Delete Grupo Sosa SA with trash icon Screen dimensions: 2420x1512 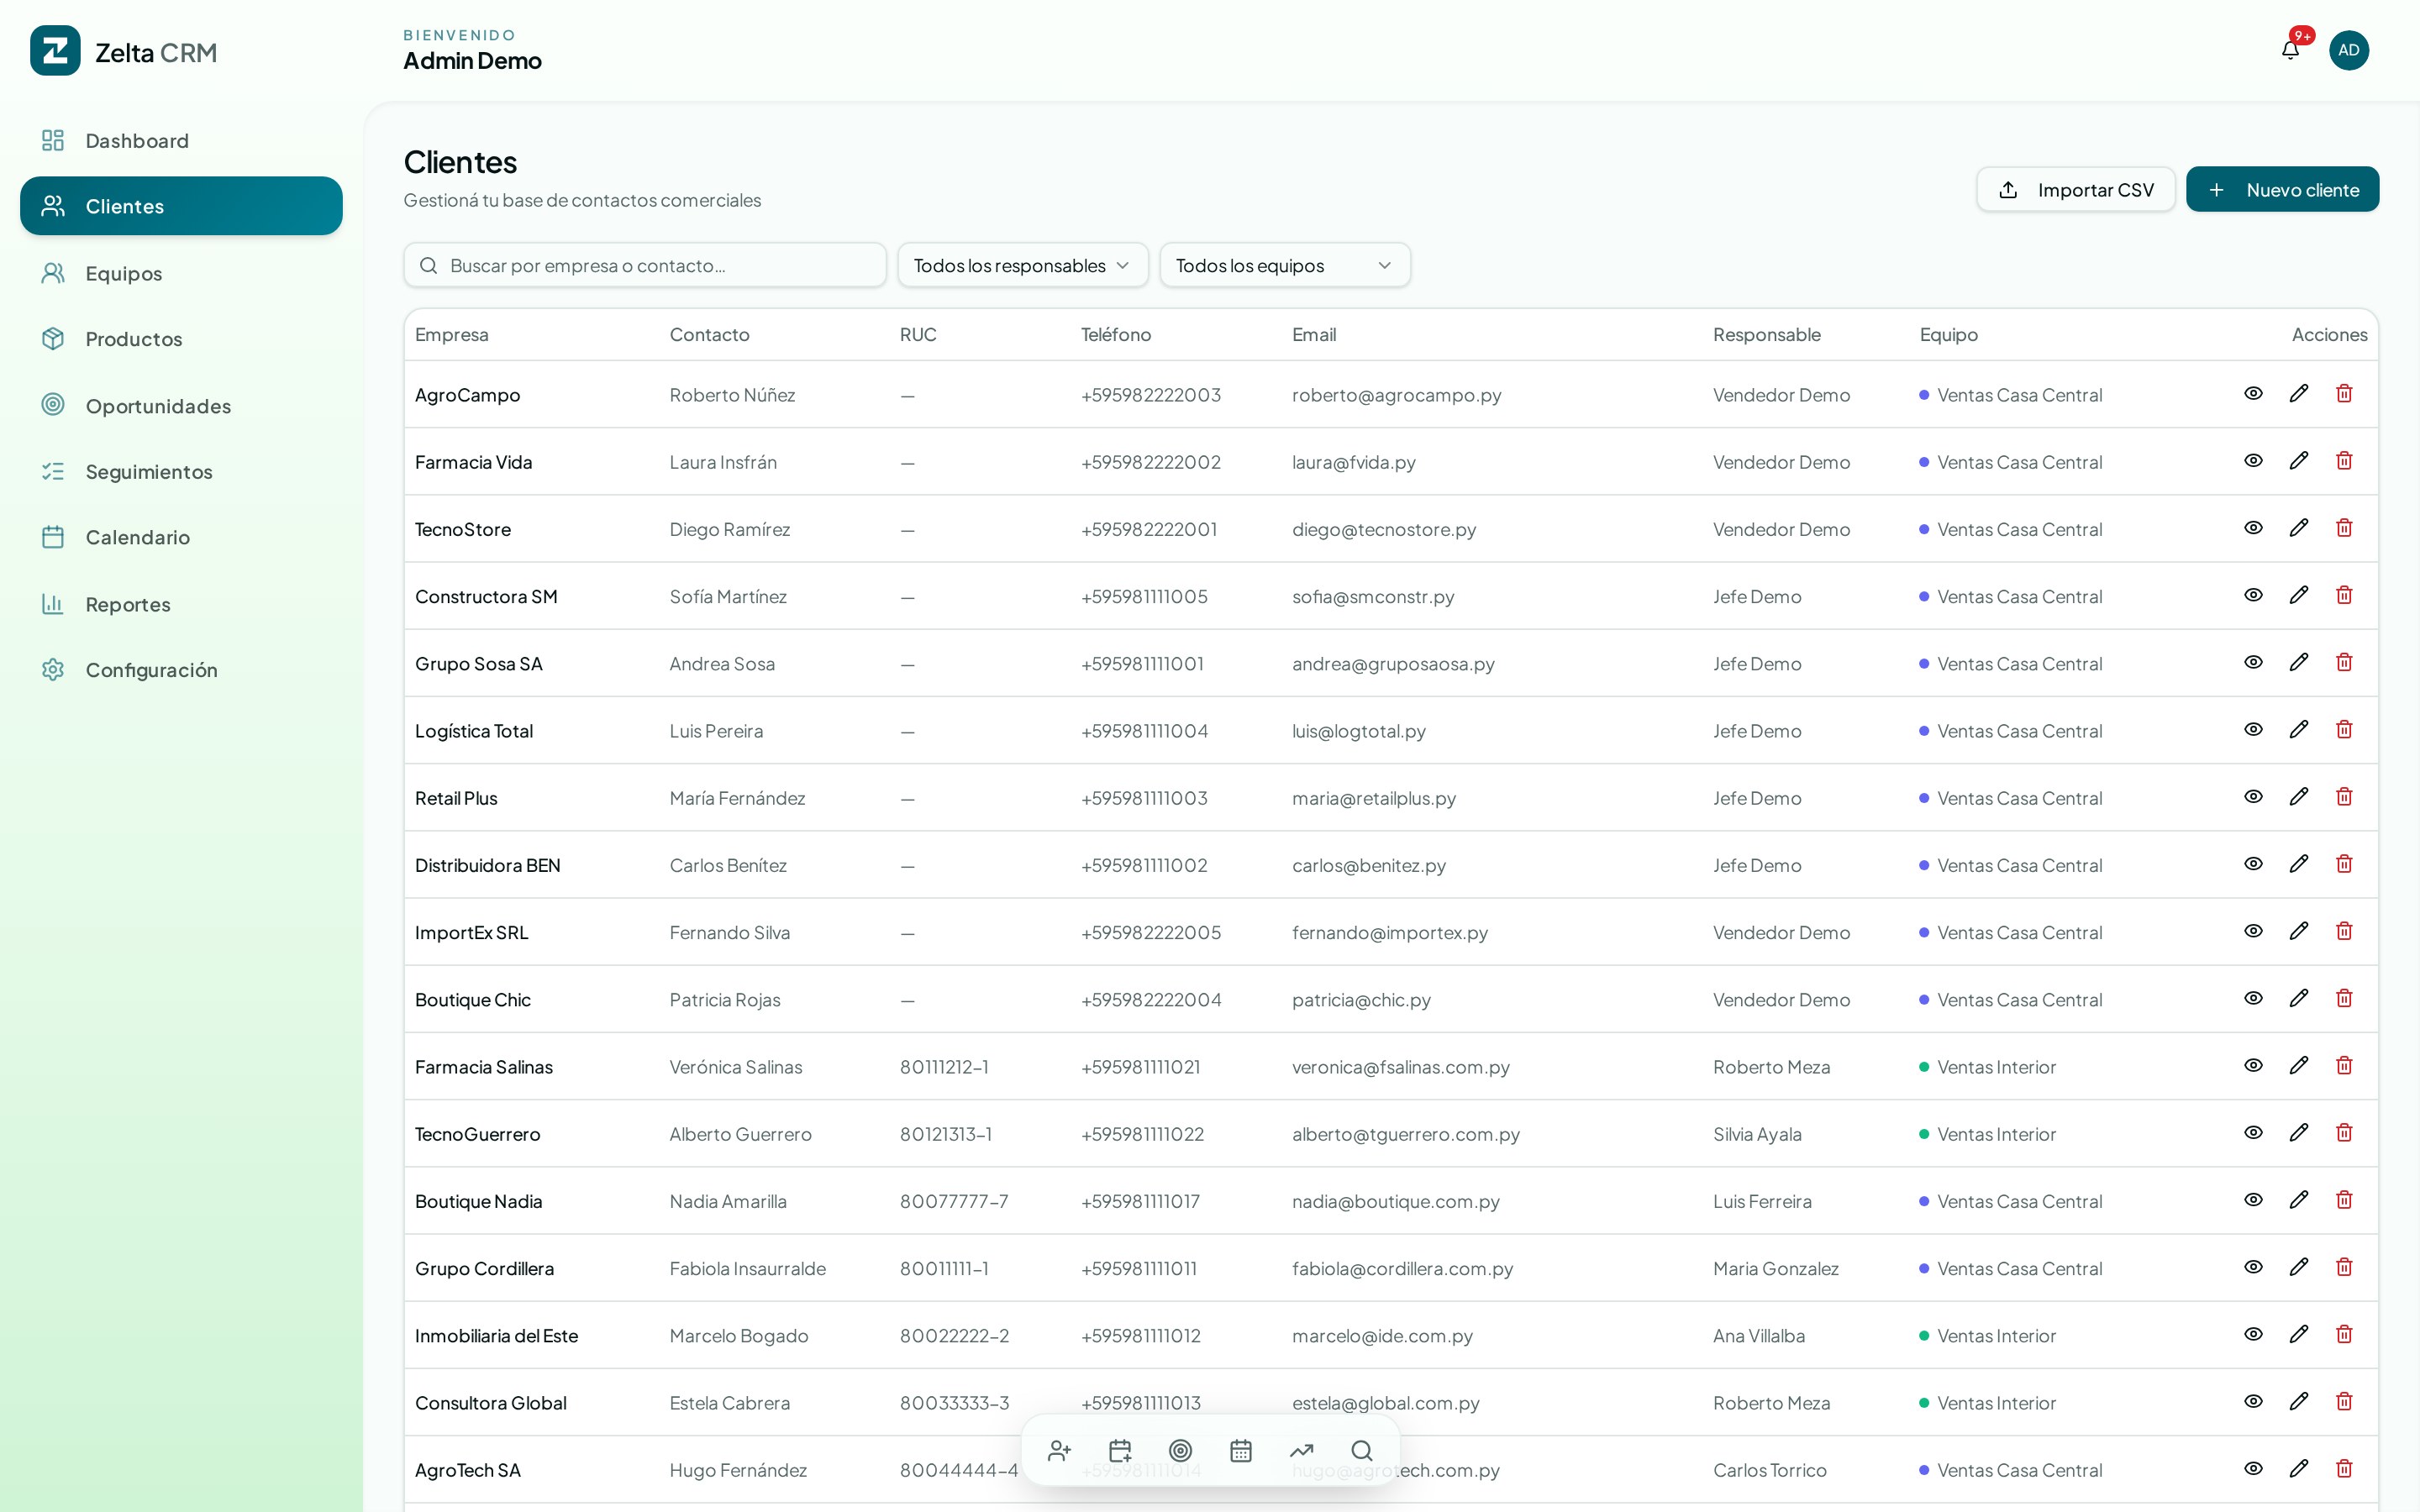click(x=2344, y=662)
